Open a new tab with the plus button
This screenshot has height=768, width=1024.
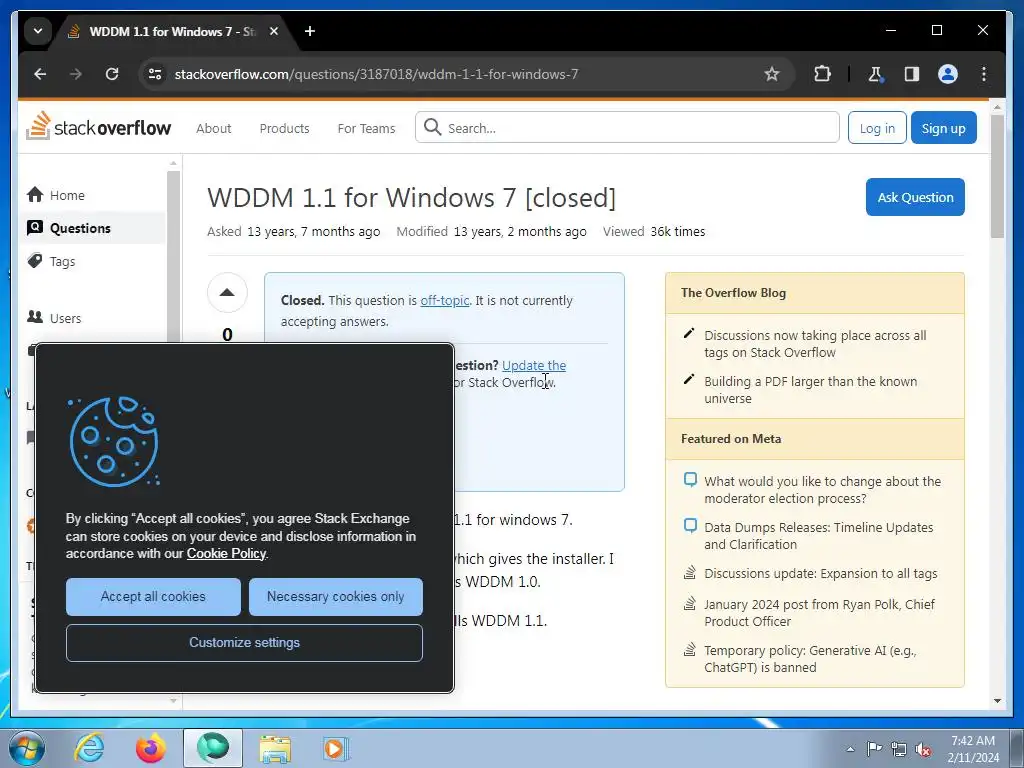pyautogui.click(x=310, y=31)
